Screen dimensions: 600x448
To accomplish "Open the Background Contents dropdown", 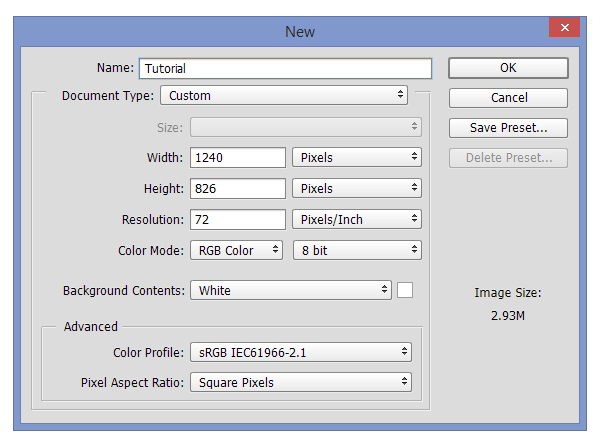I will point(291,290).
